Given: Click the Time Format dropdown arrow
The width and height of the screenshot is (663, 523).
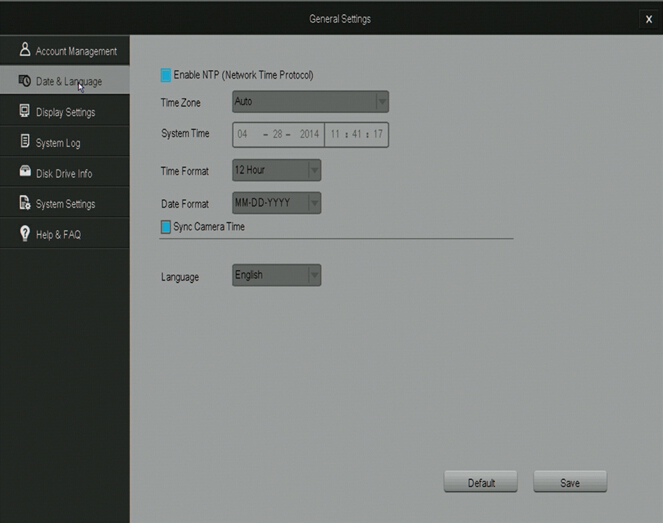Looking at the screenshot, I should (314, 170).
